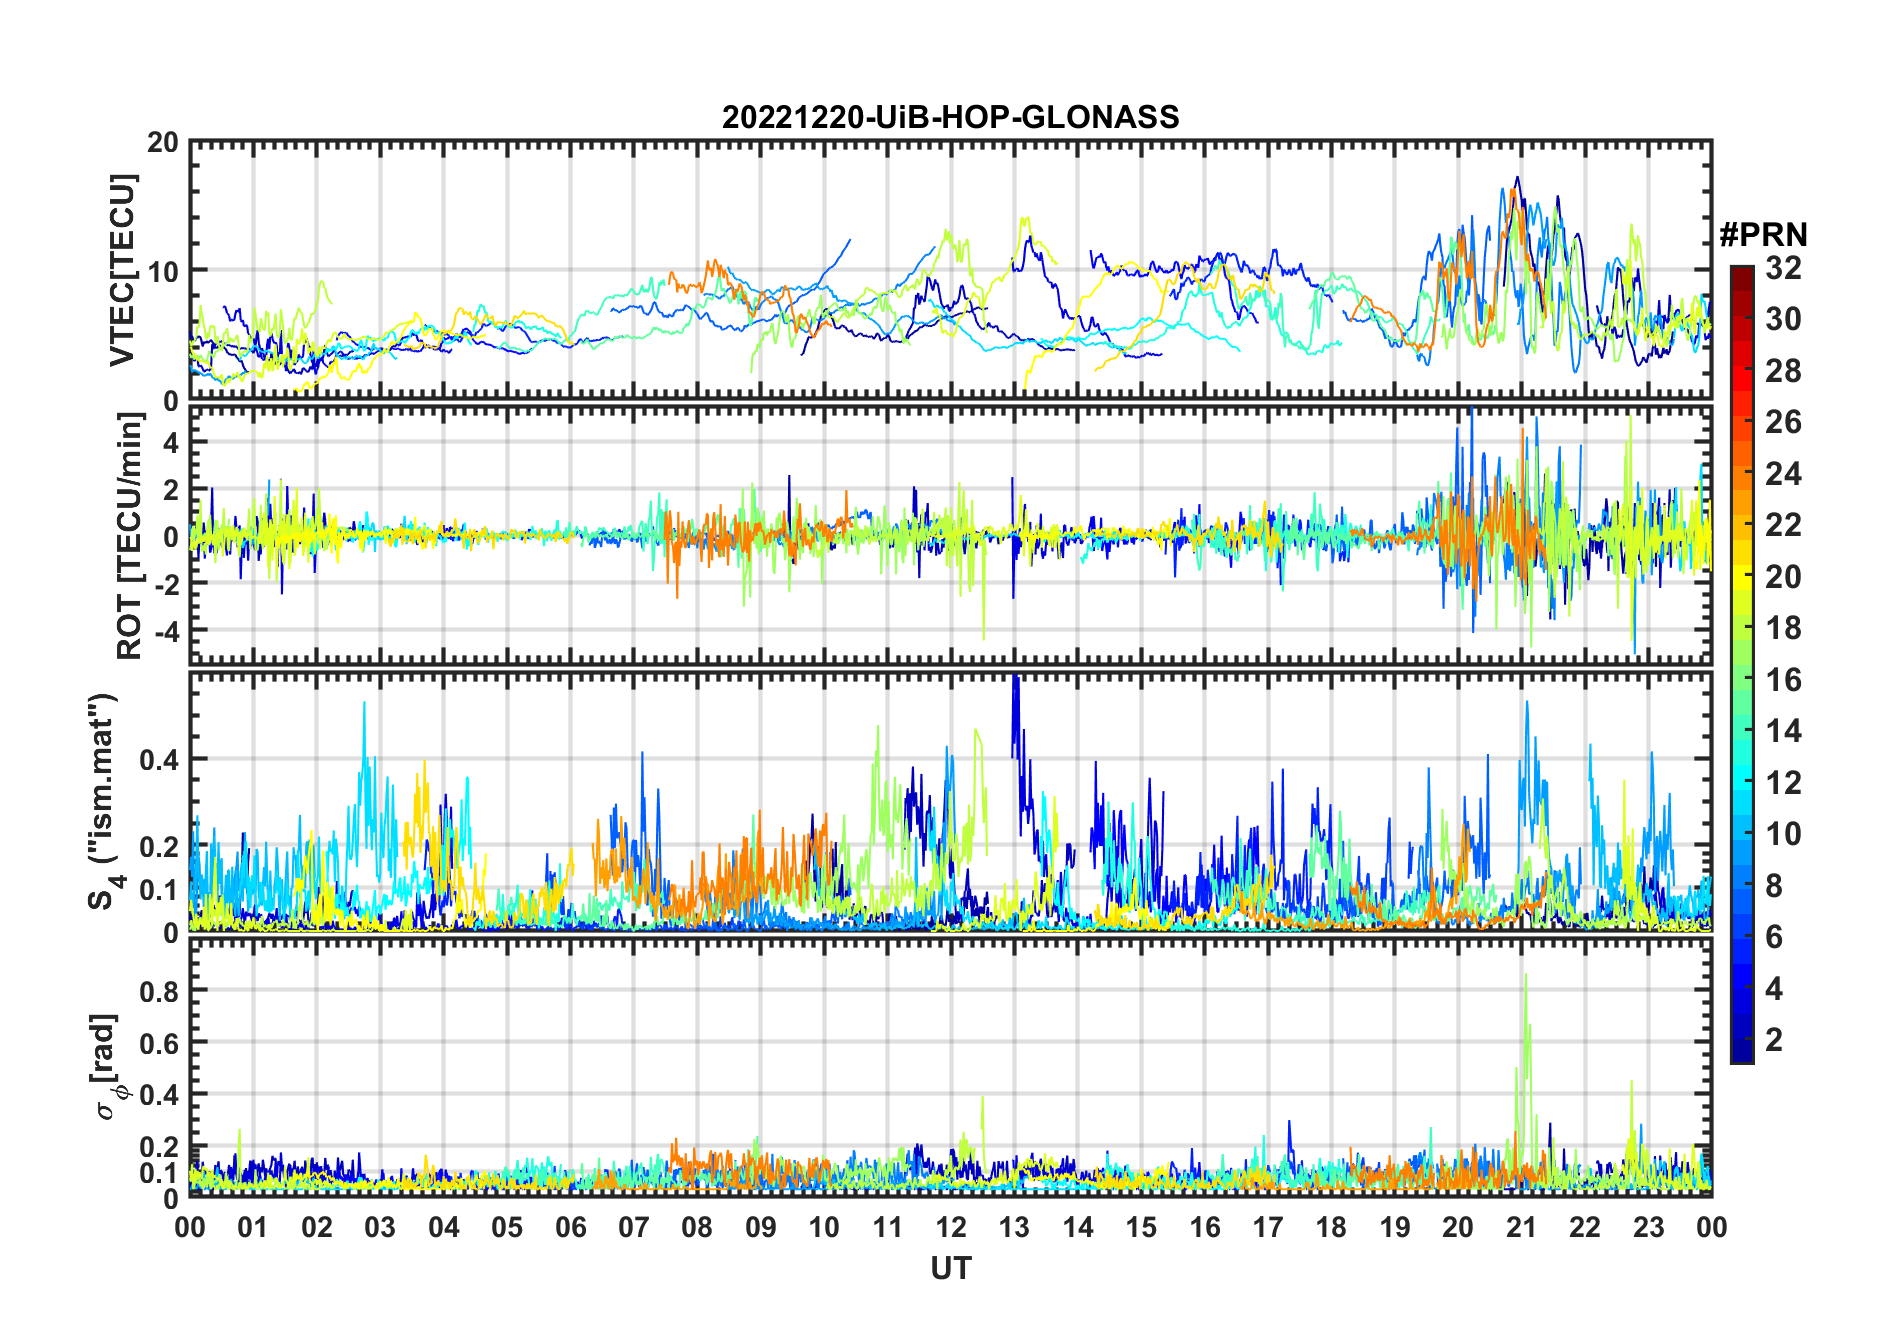Click x-axis hour tick 03
The image size is (1902, 1330).
tap(380, 1227)
